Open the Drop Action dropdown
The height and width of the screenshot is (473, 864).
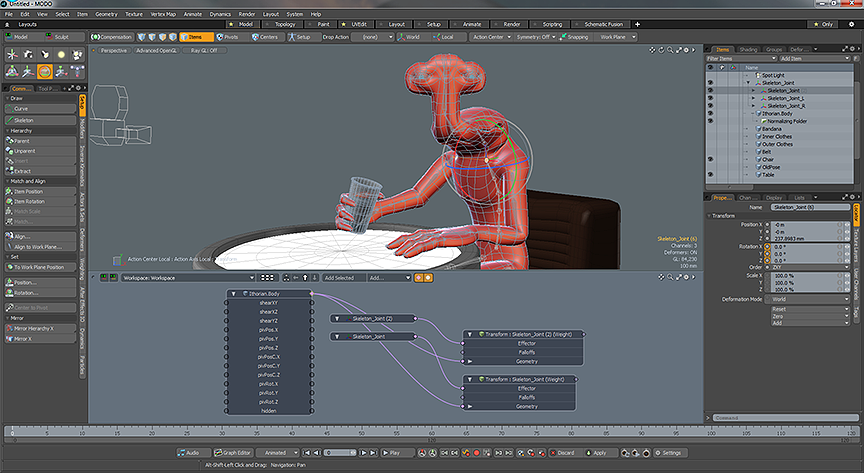pos(372,37)
